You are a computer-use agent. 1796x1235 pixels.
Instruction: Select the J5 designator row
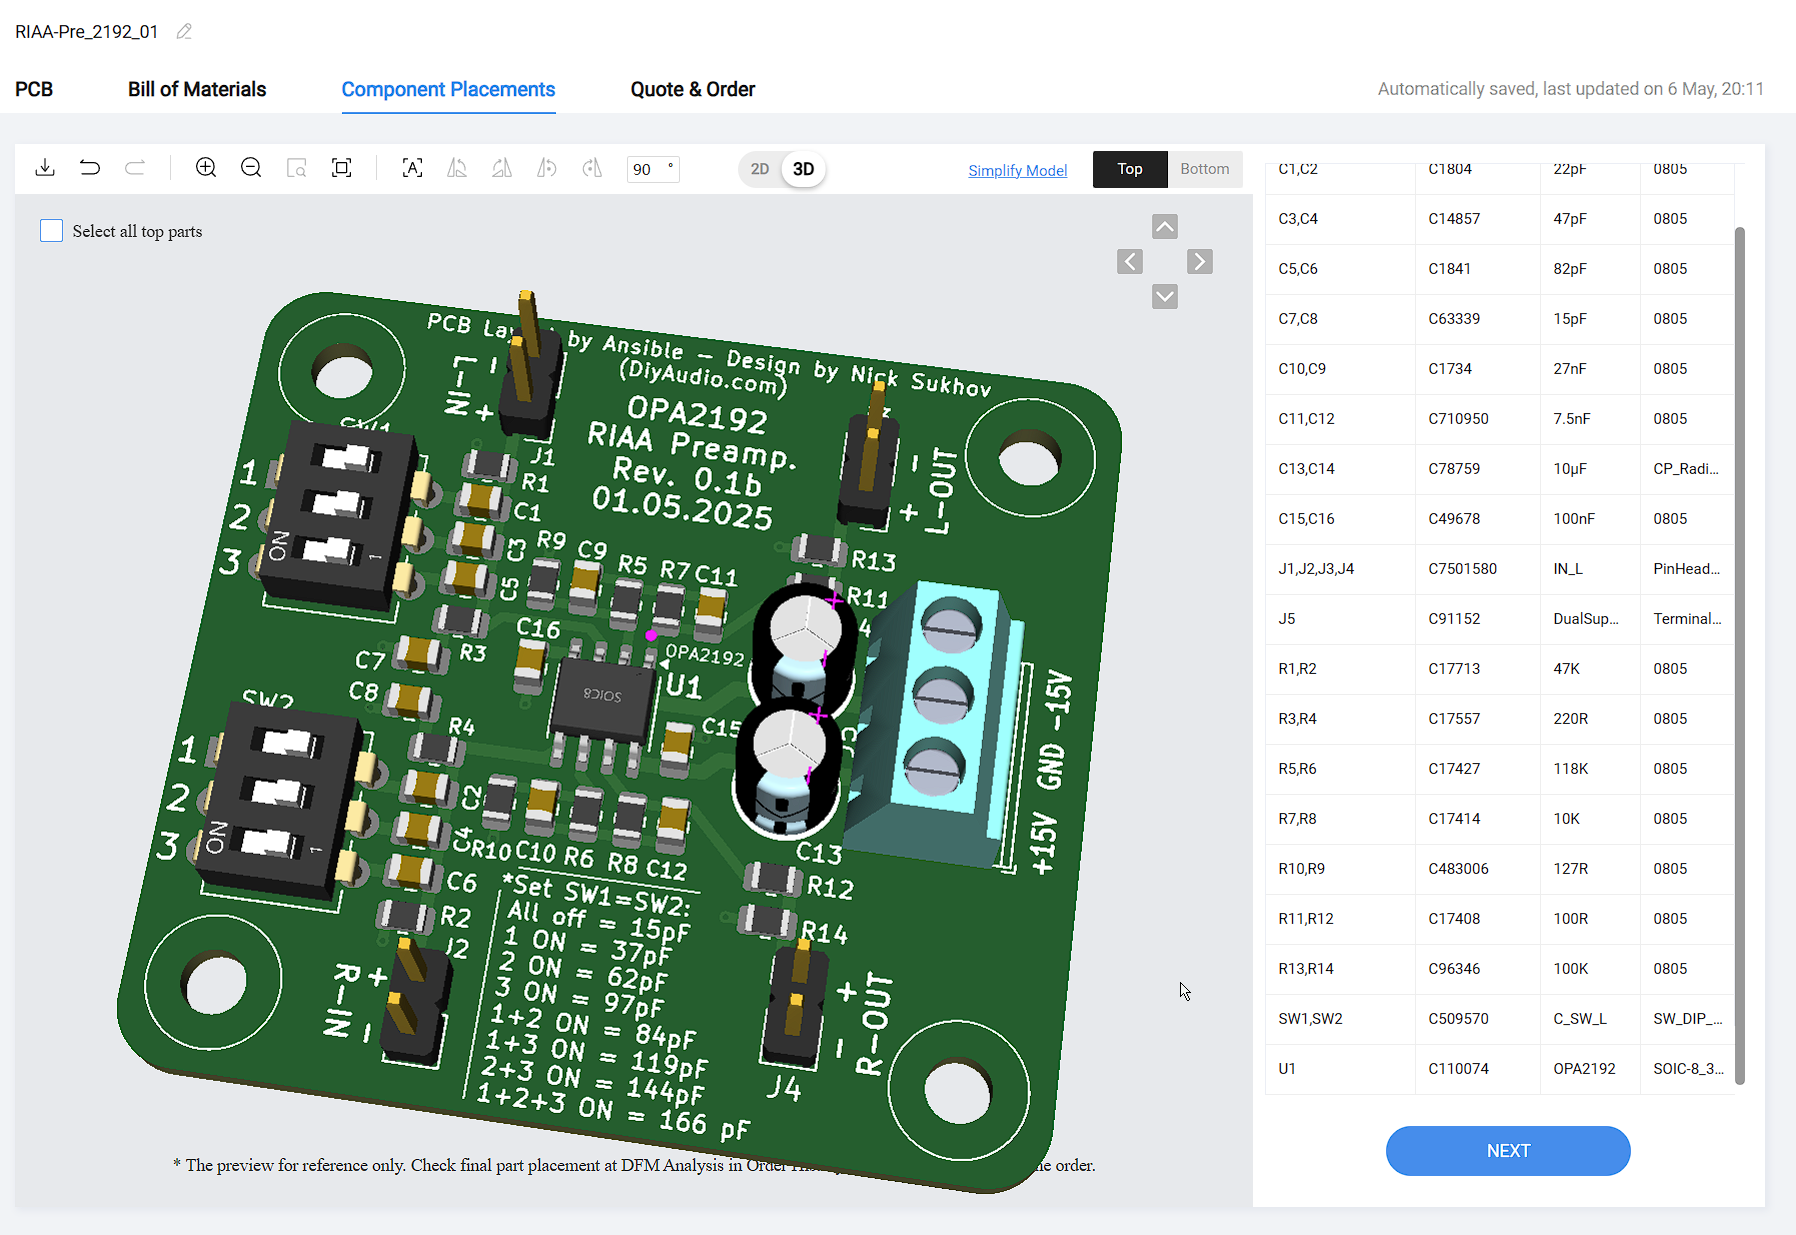pyautogui.click(x=1499, y=619)
